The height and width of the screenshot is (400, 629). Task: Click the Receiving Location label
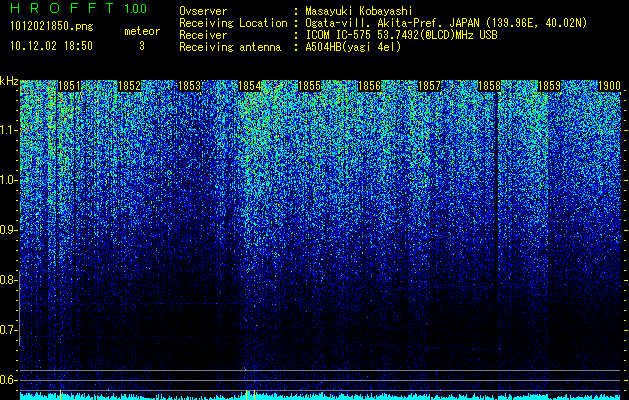coord(233,23)
